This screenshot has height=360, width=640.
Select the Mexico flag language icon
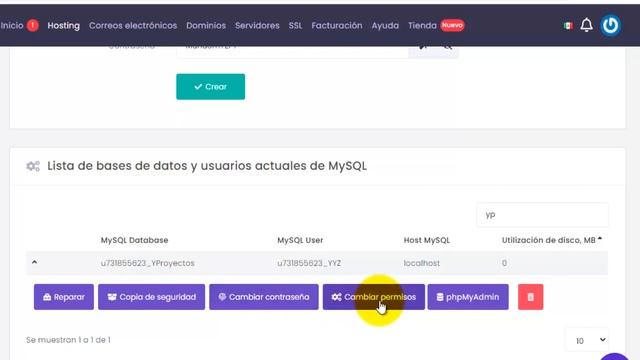click(x=568, y=26)
